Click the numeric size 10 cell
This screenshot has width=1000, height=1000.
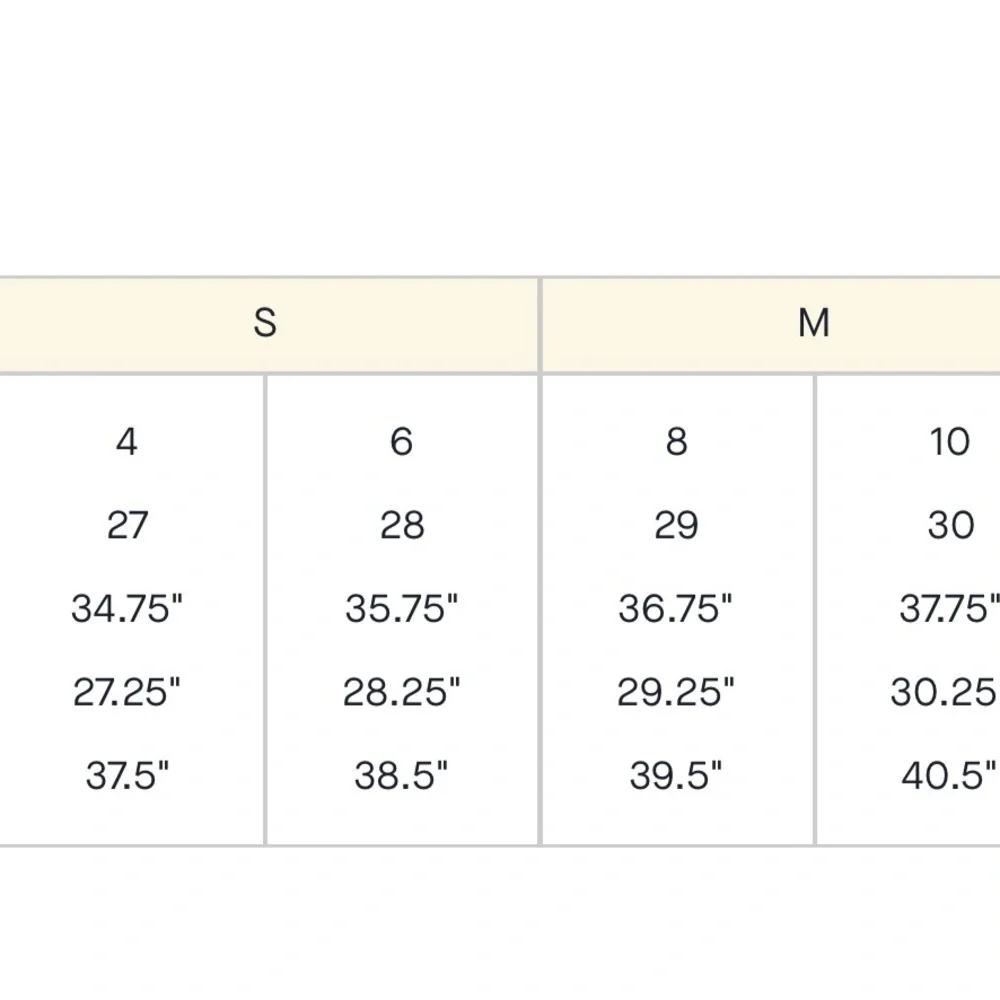coord(950,441)
